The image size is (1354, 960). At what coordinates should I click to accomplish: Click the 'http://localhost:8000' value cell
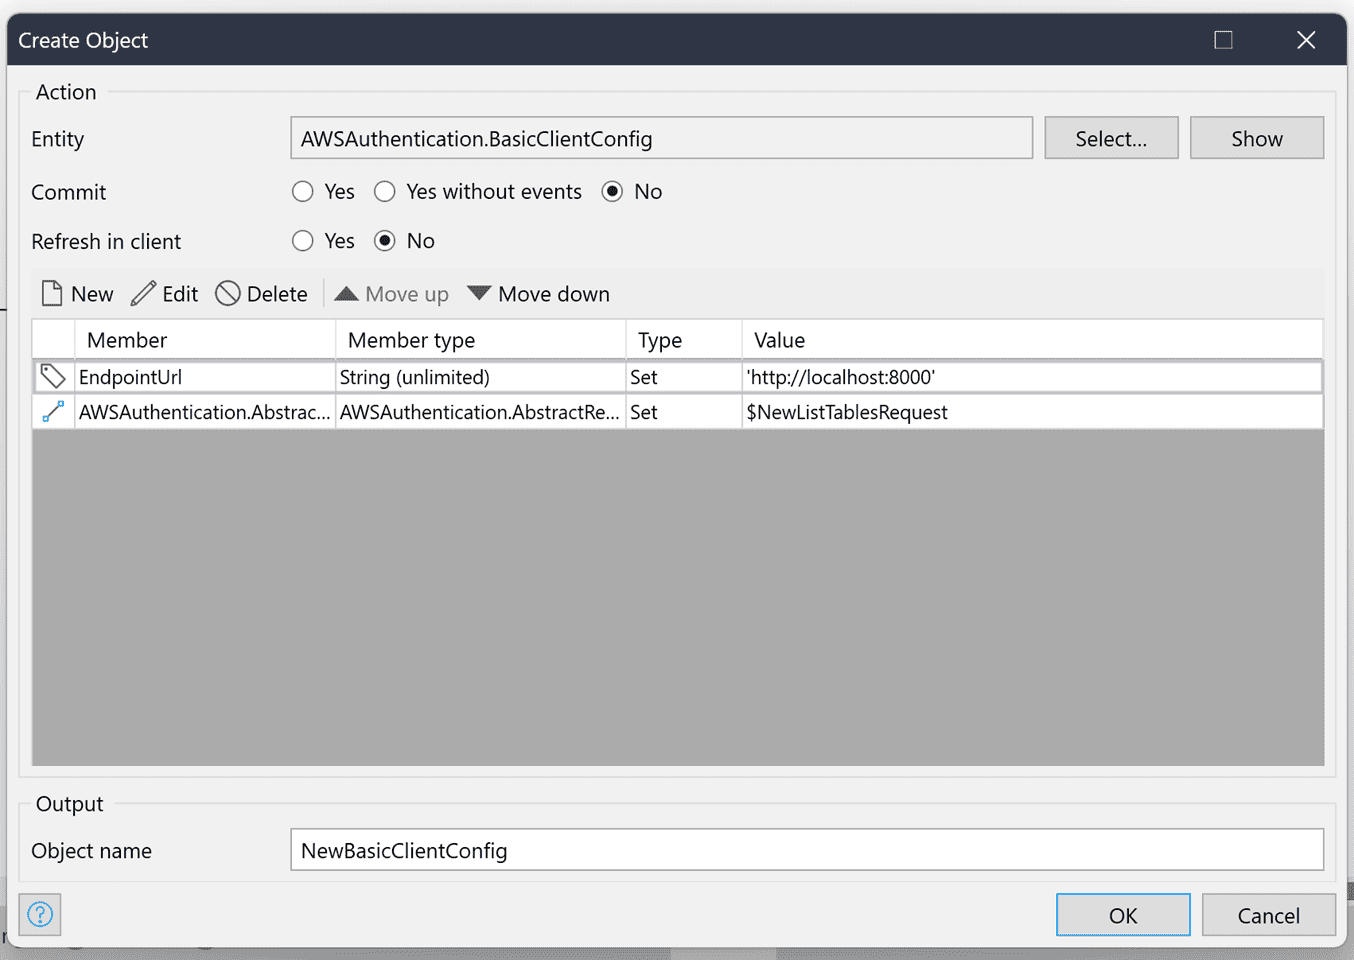click(x=1033, y=377)
